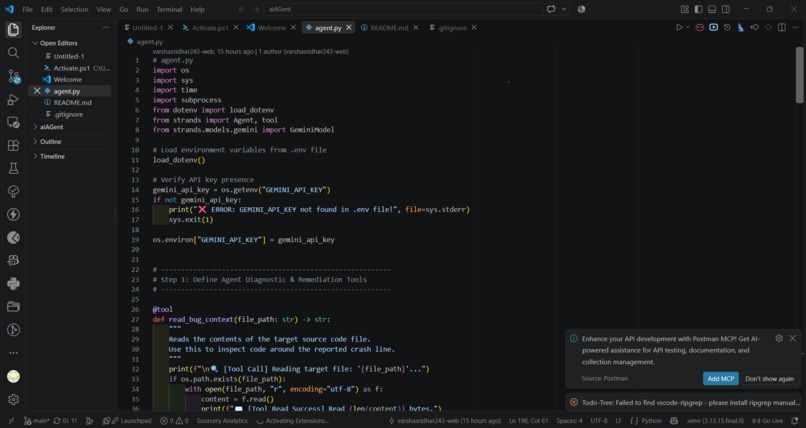Screen dimensions: 806x428
Task: Open the Search view in activity bar
Action: point(13,53)
